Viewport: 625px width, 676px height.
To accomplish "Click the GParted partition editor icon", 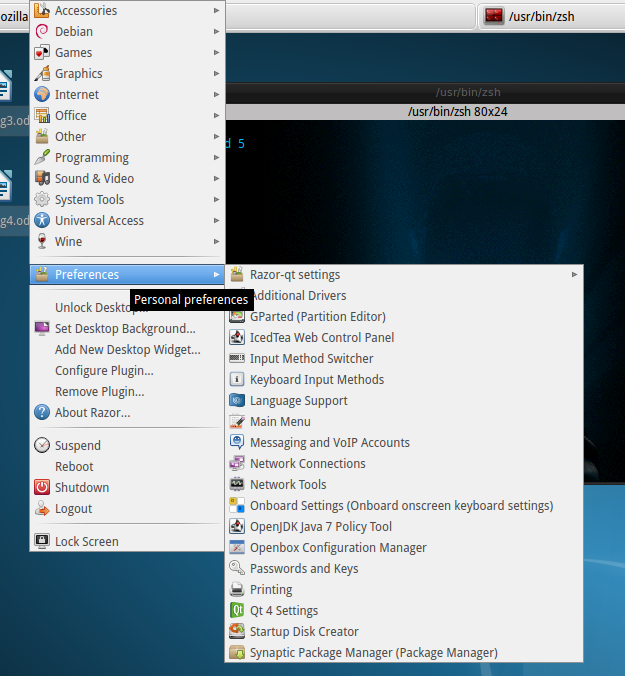I will pos(237,316).
